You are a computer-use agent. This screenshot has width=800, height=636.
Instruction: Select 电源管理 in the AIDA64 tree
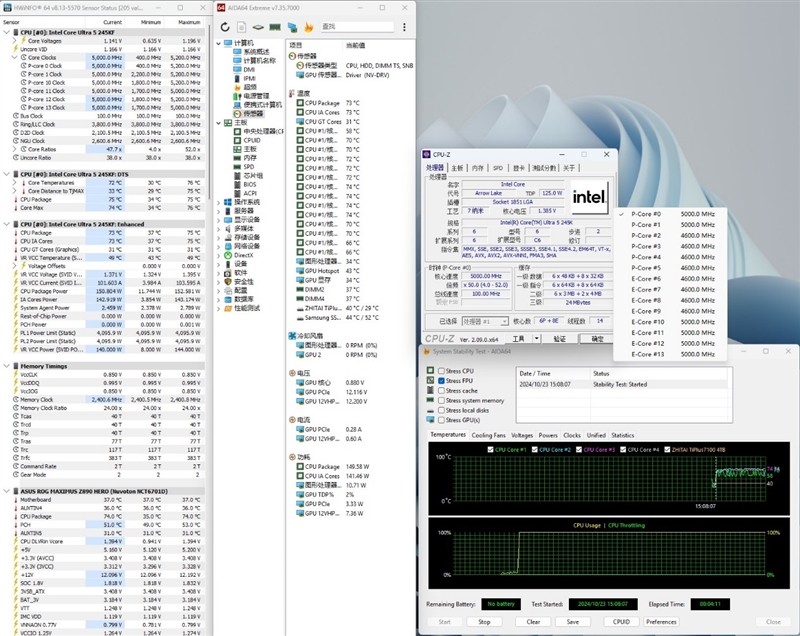pos(256,95)
